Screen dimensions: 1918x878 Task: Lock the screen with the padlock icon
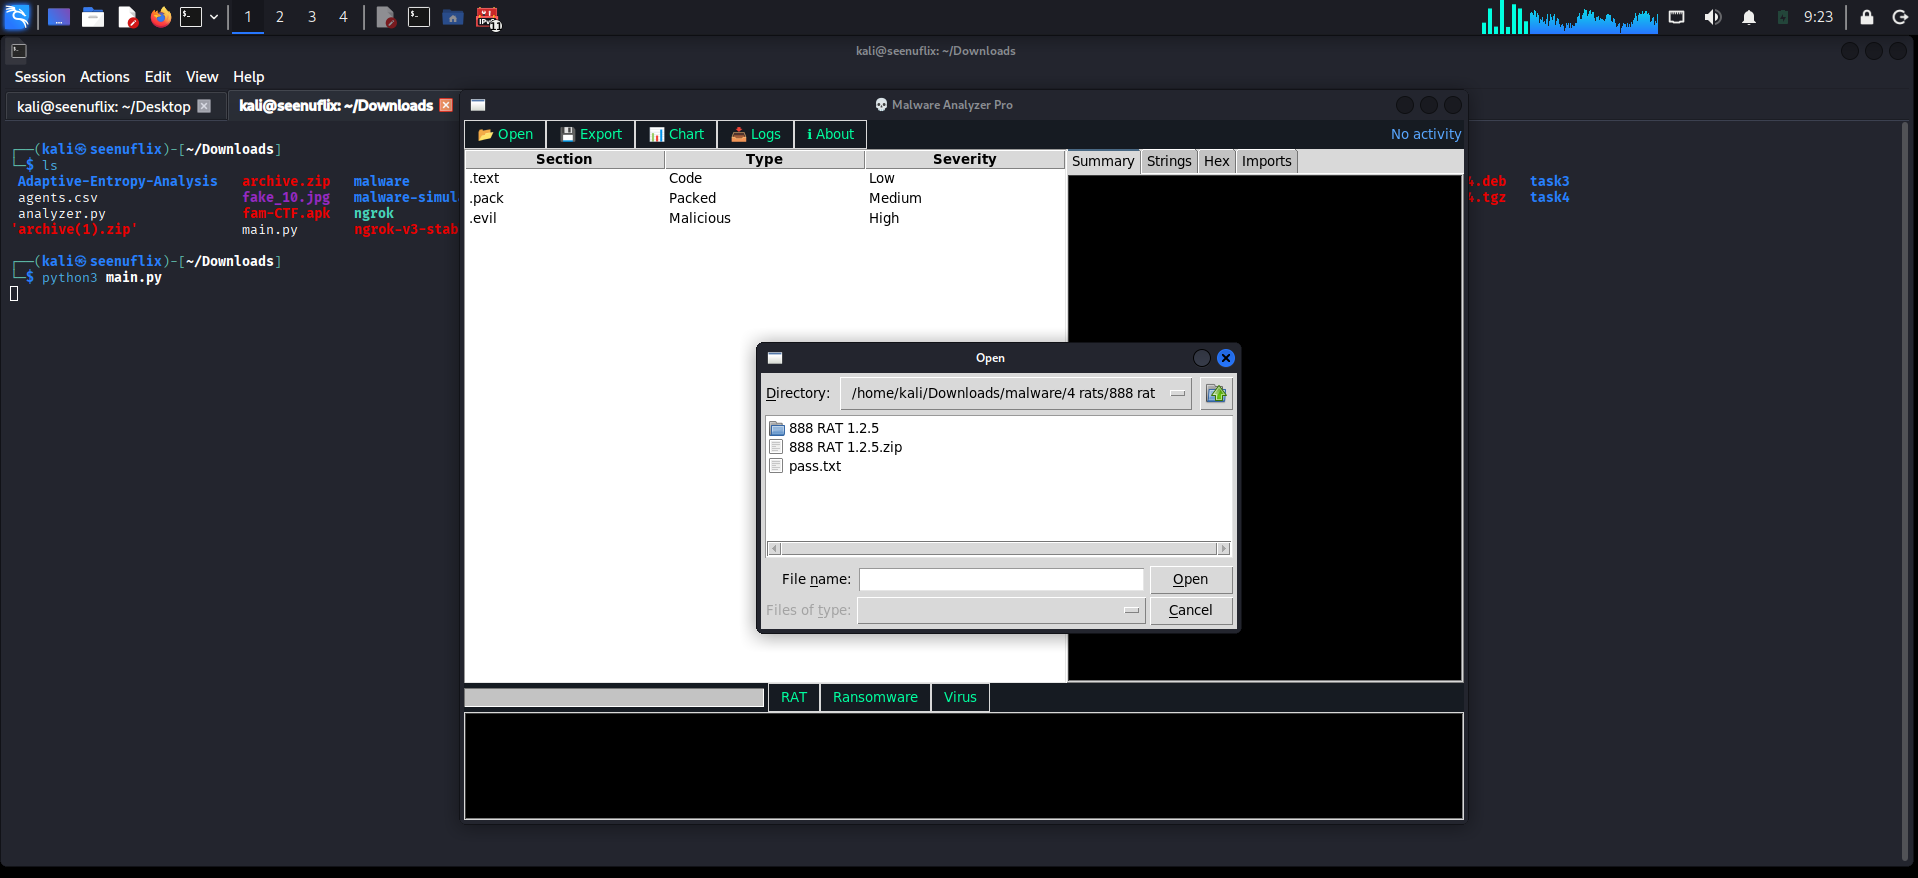point(1867,17)
